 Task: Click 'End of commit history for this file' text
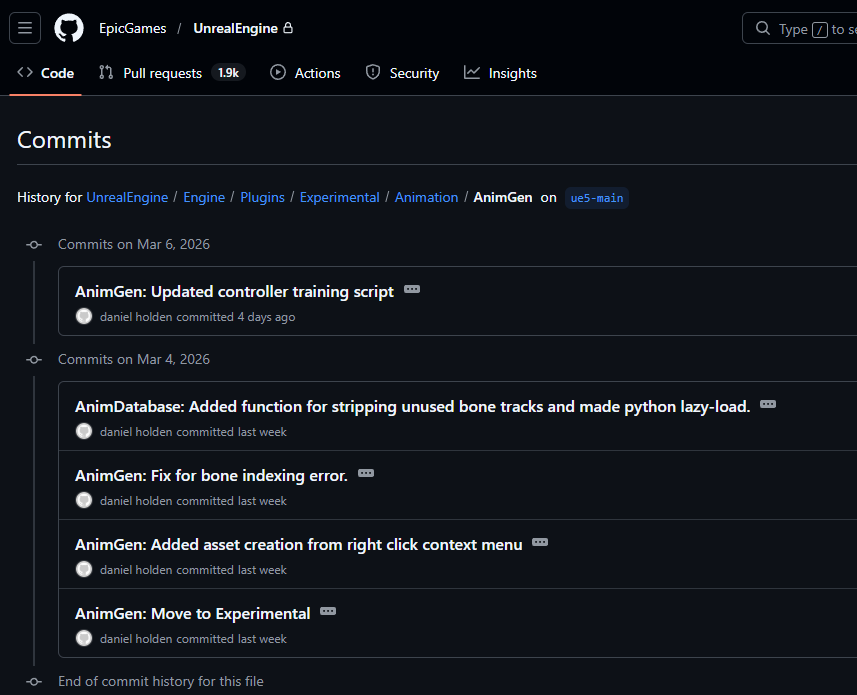161,681
